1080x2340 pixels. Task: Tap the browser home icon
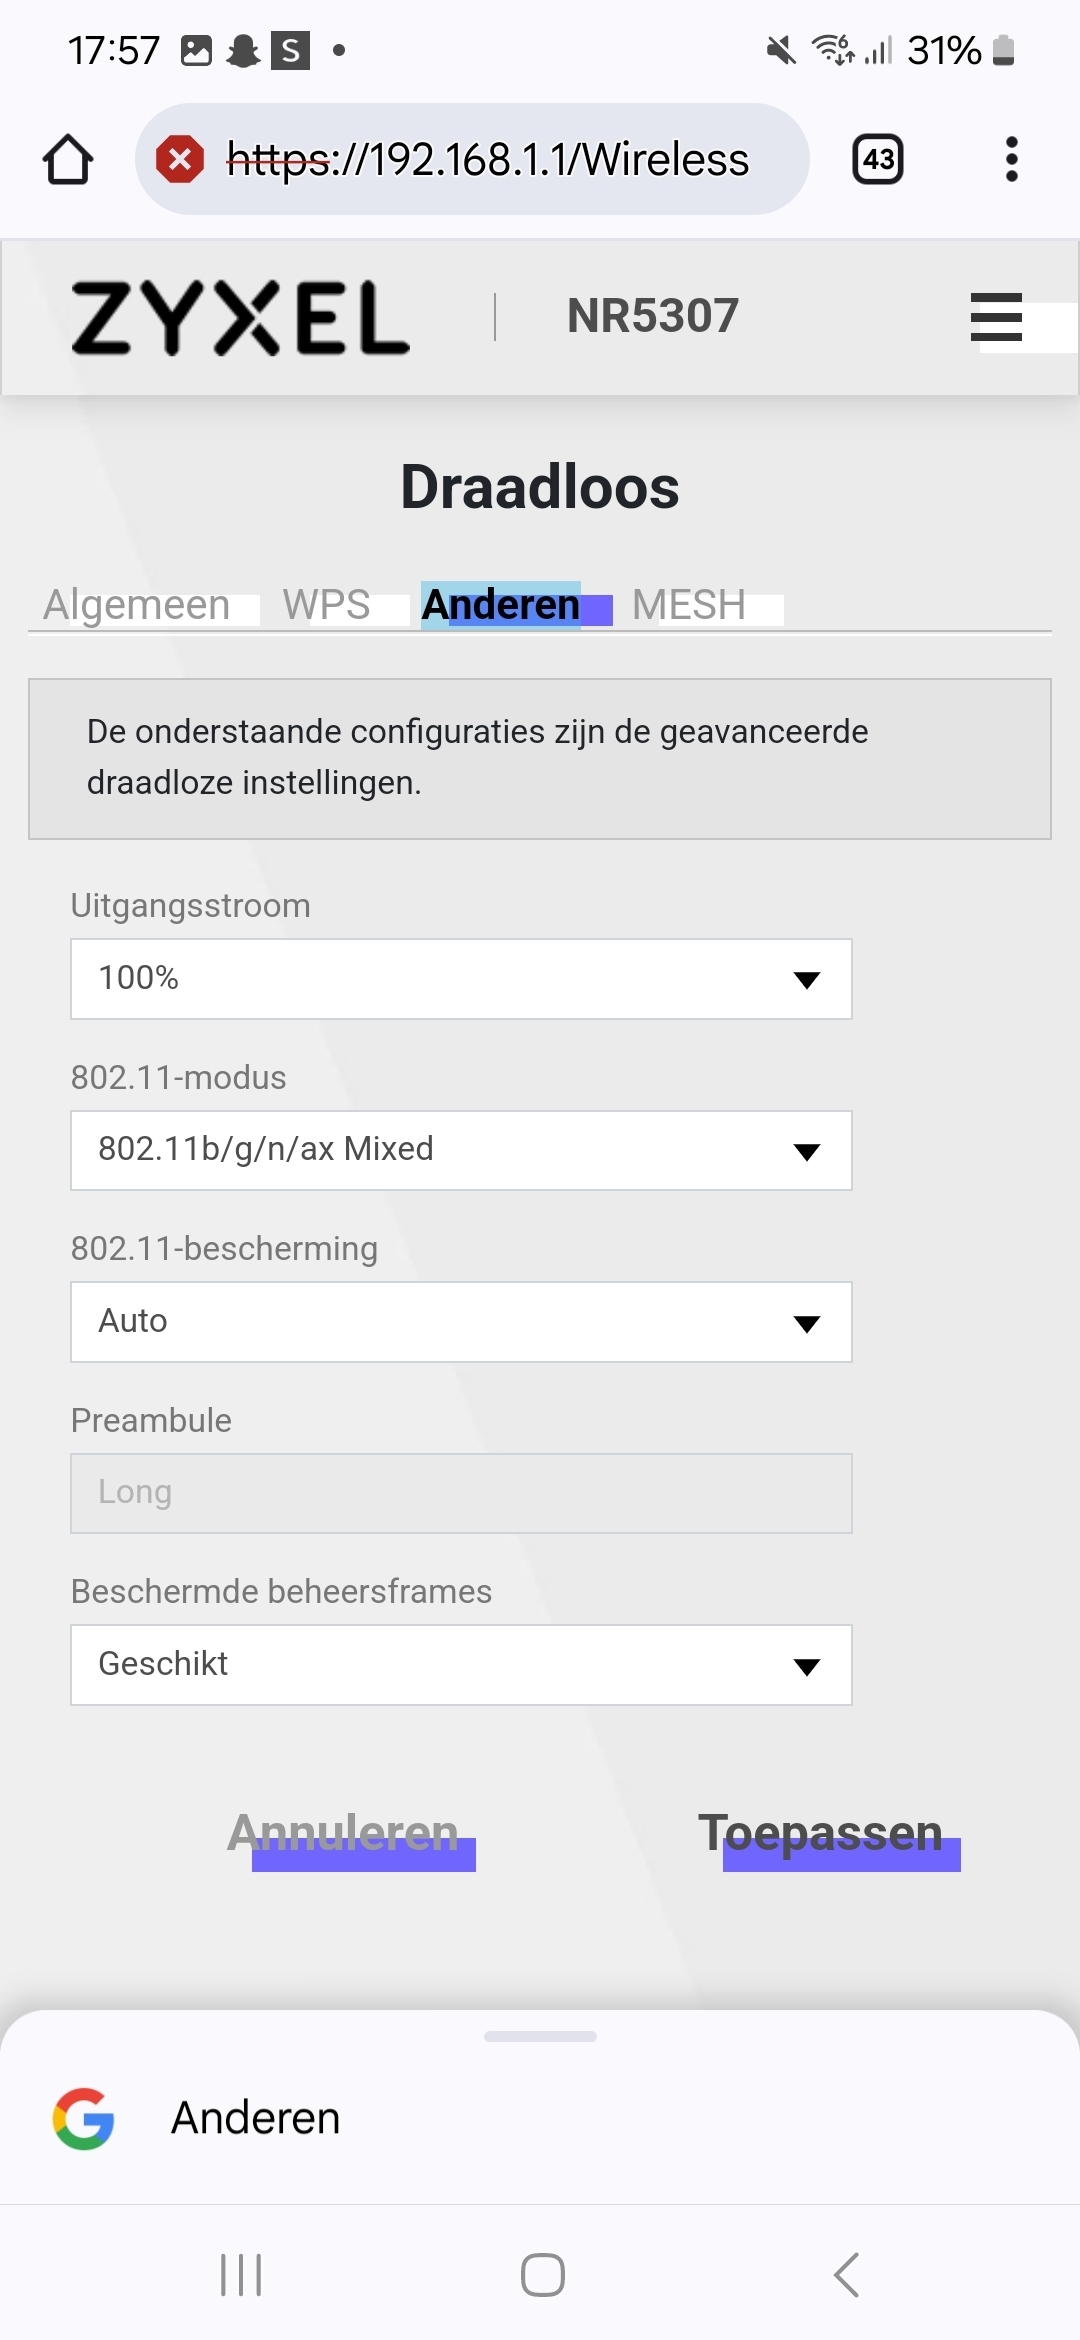[x=68, y=160]
